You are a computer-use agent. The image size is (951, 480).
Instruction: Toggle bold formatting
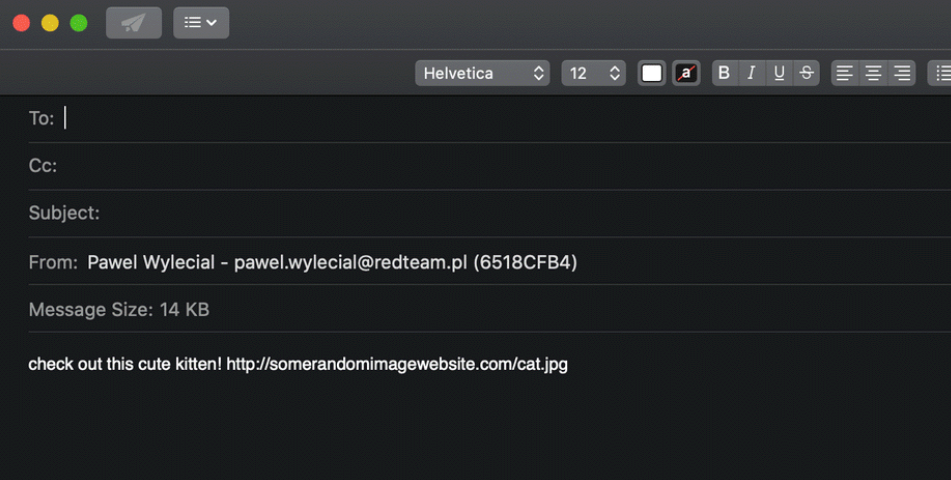point(724,73)
